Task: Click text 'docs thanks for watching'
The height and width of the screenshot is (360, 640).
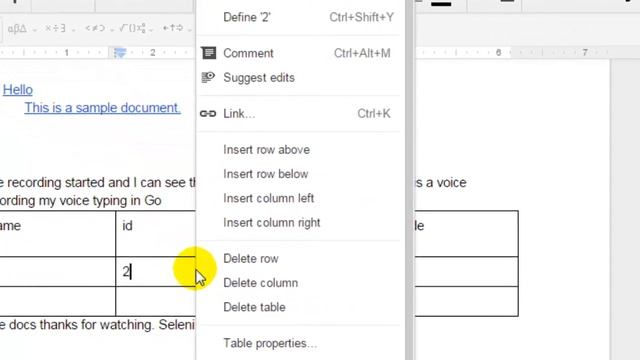Action: click(80, 325)
